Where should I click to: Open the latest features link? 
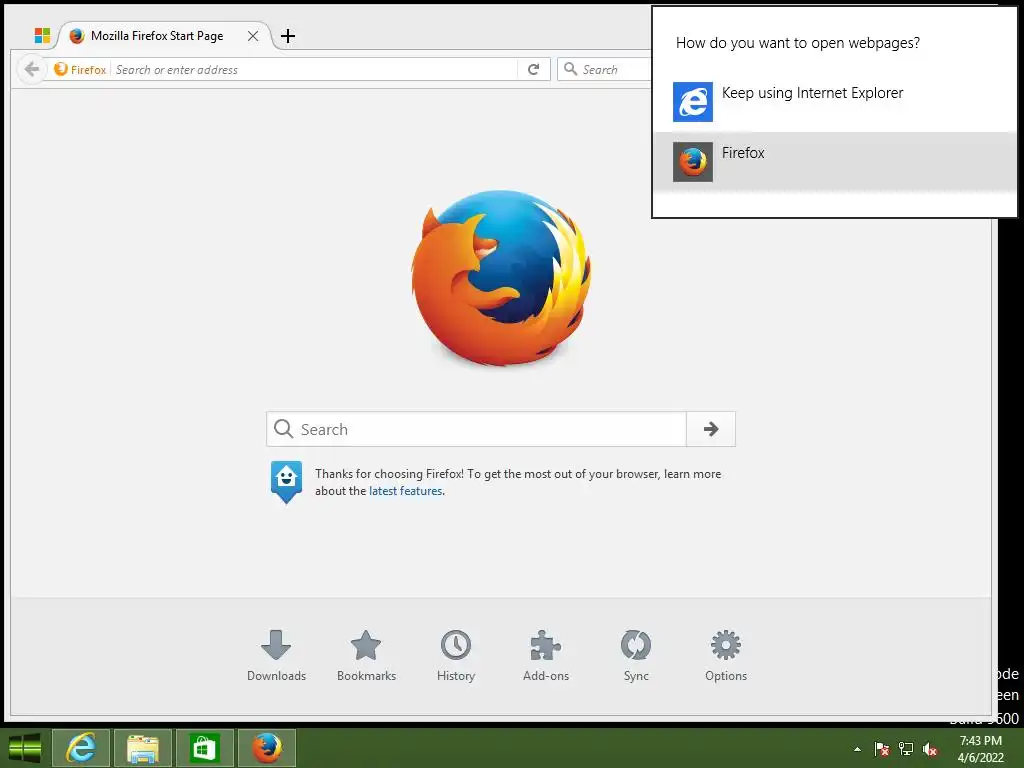pyautogui.click(x=406, y=491)
